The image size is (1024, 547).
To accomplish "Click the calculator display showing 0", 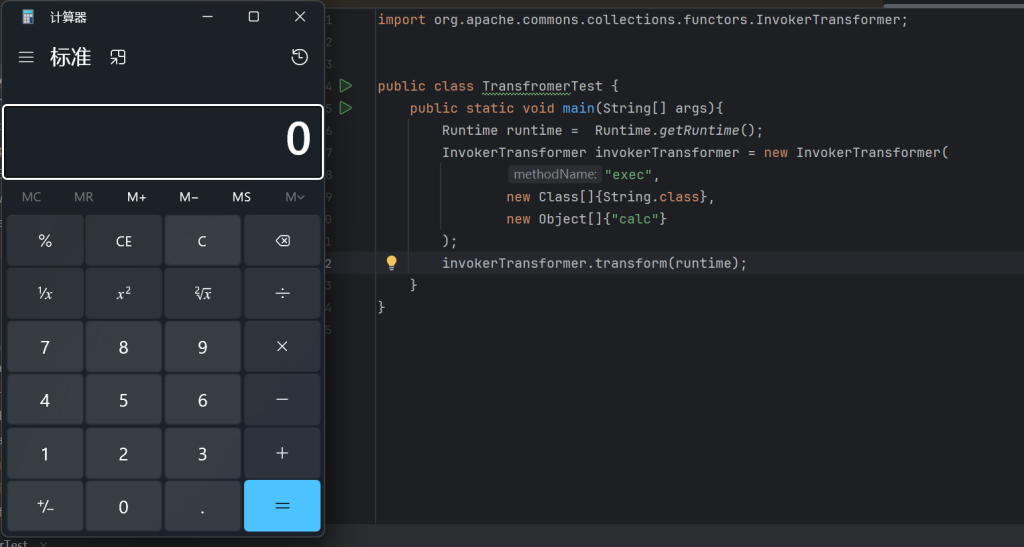I will coord(163,141).
